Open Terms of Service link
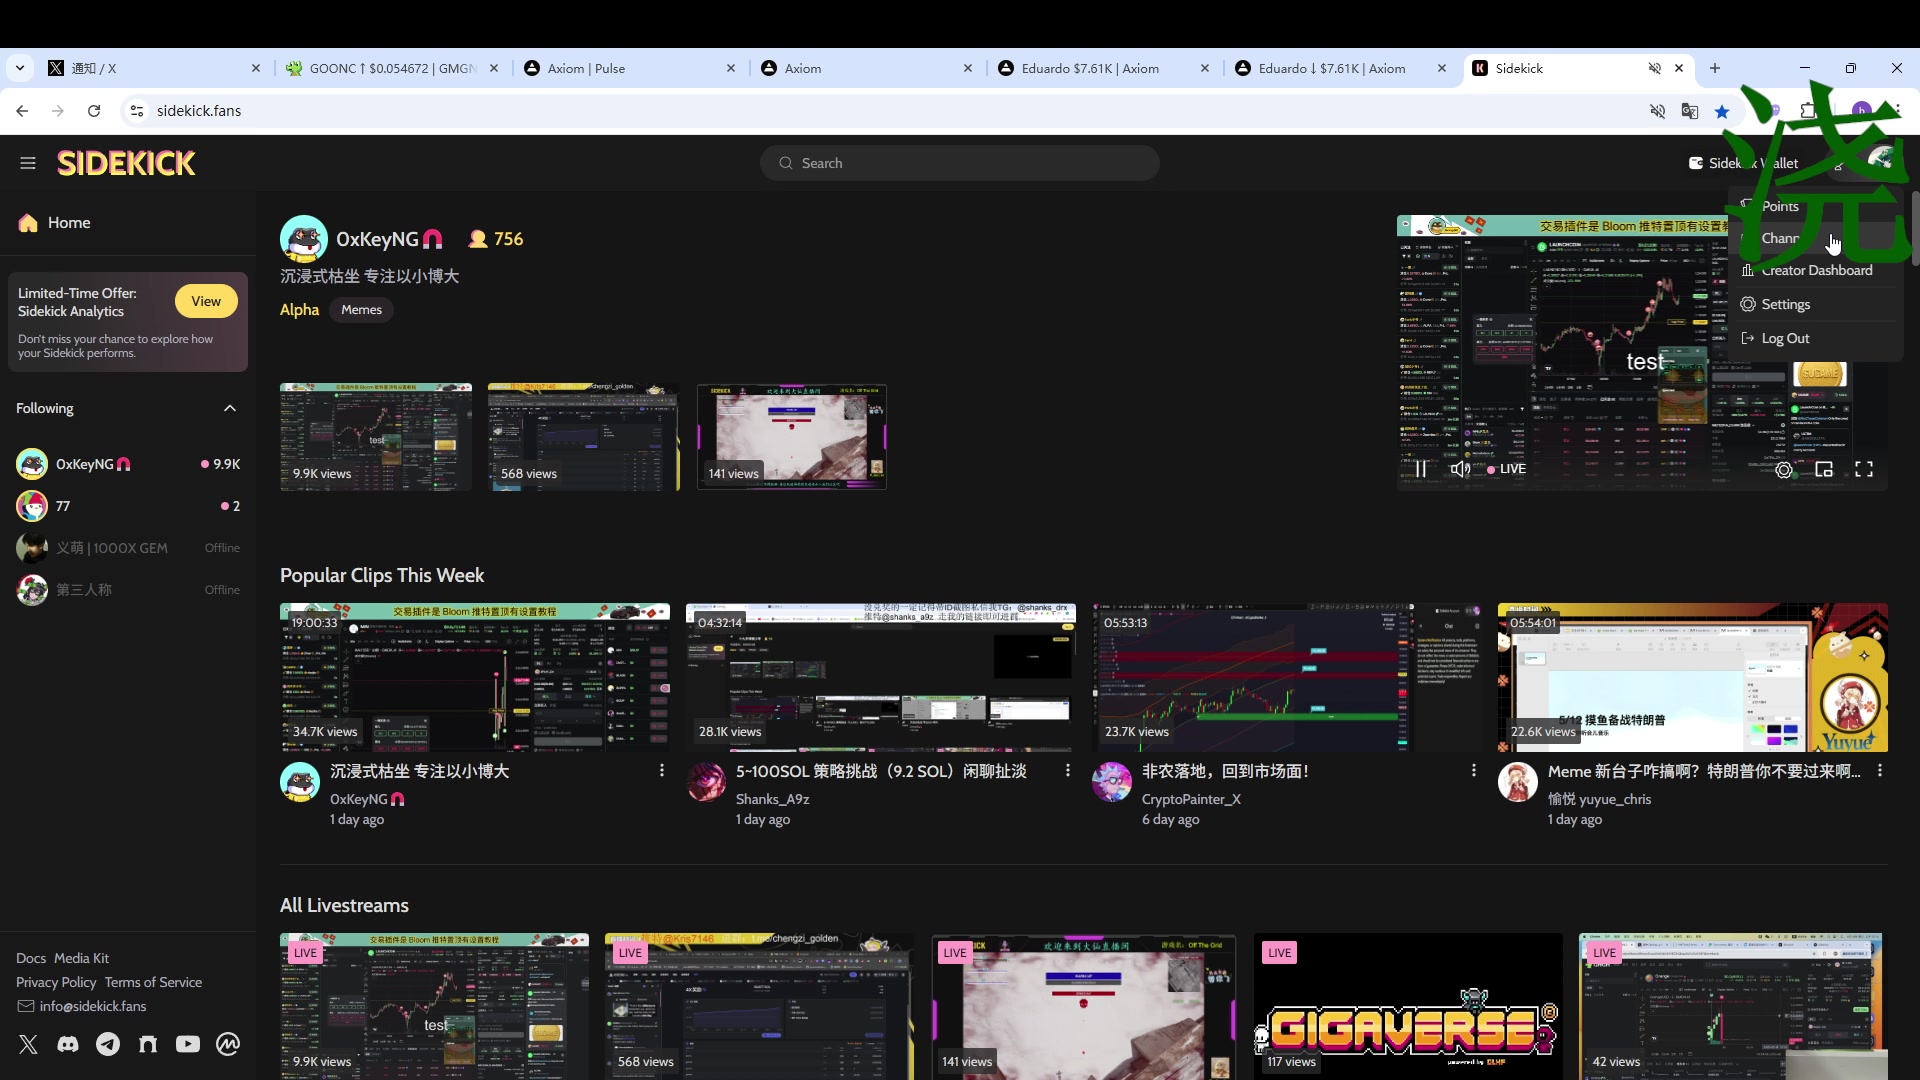Image resolution: width=1920 pixels, height=1080 pixels. pos(153,982)
